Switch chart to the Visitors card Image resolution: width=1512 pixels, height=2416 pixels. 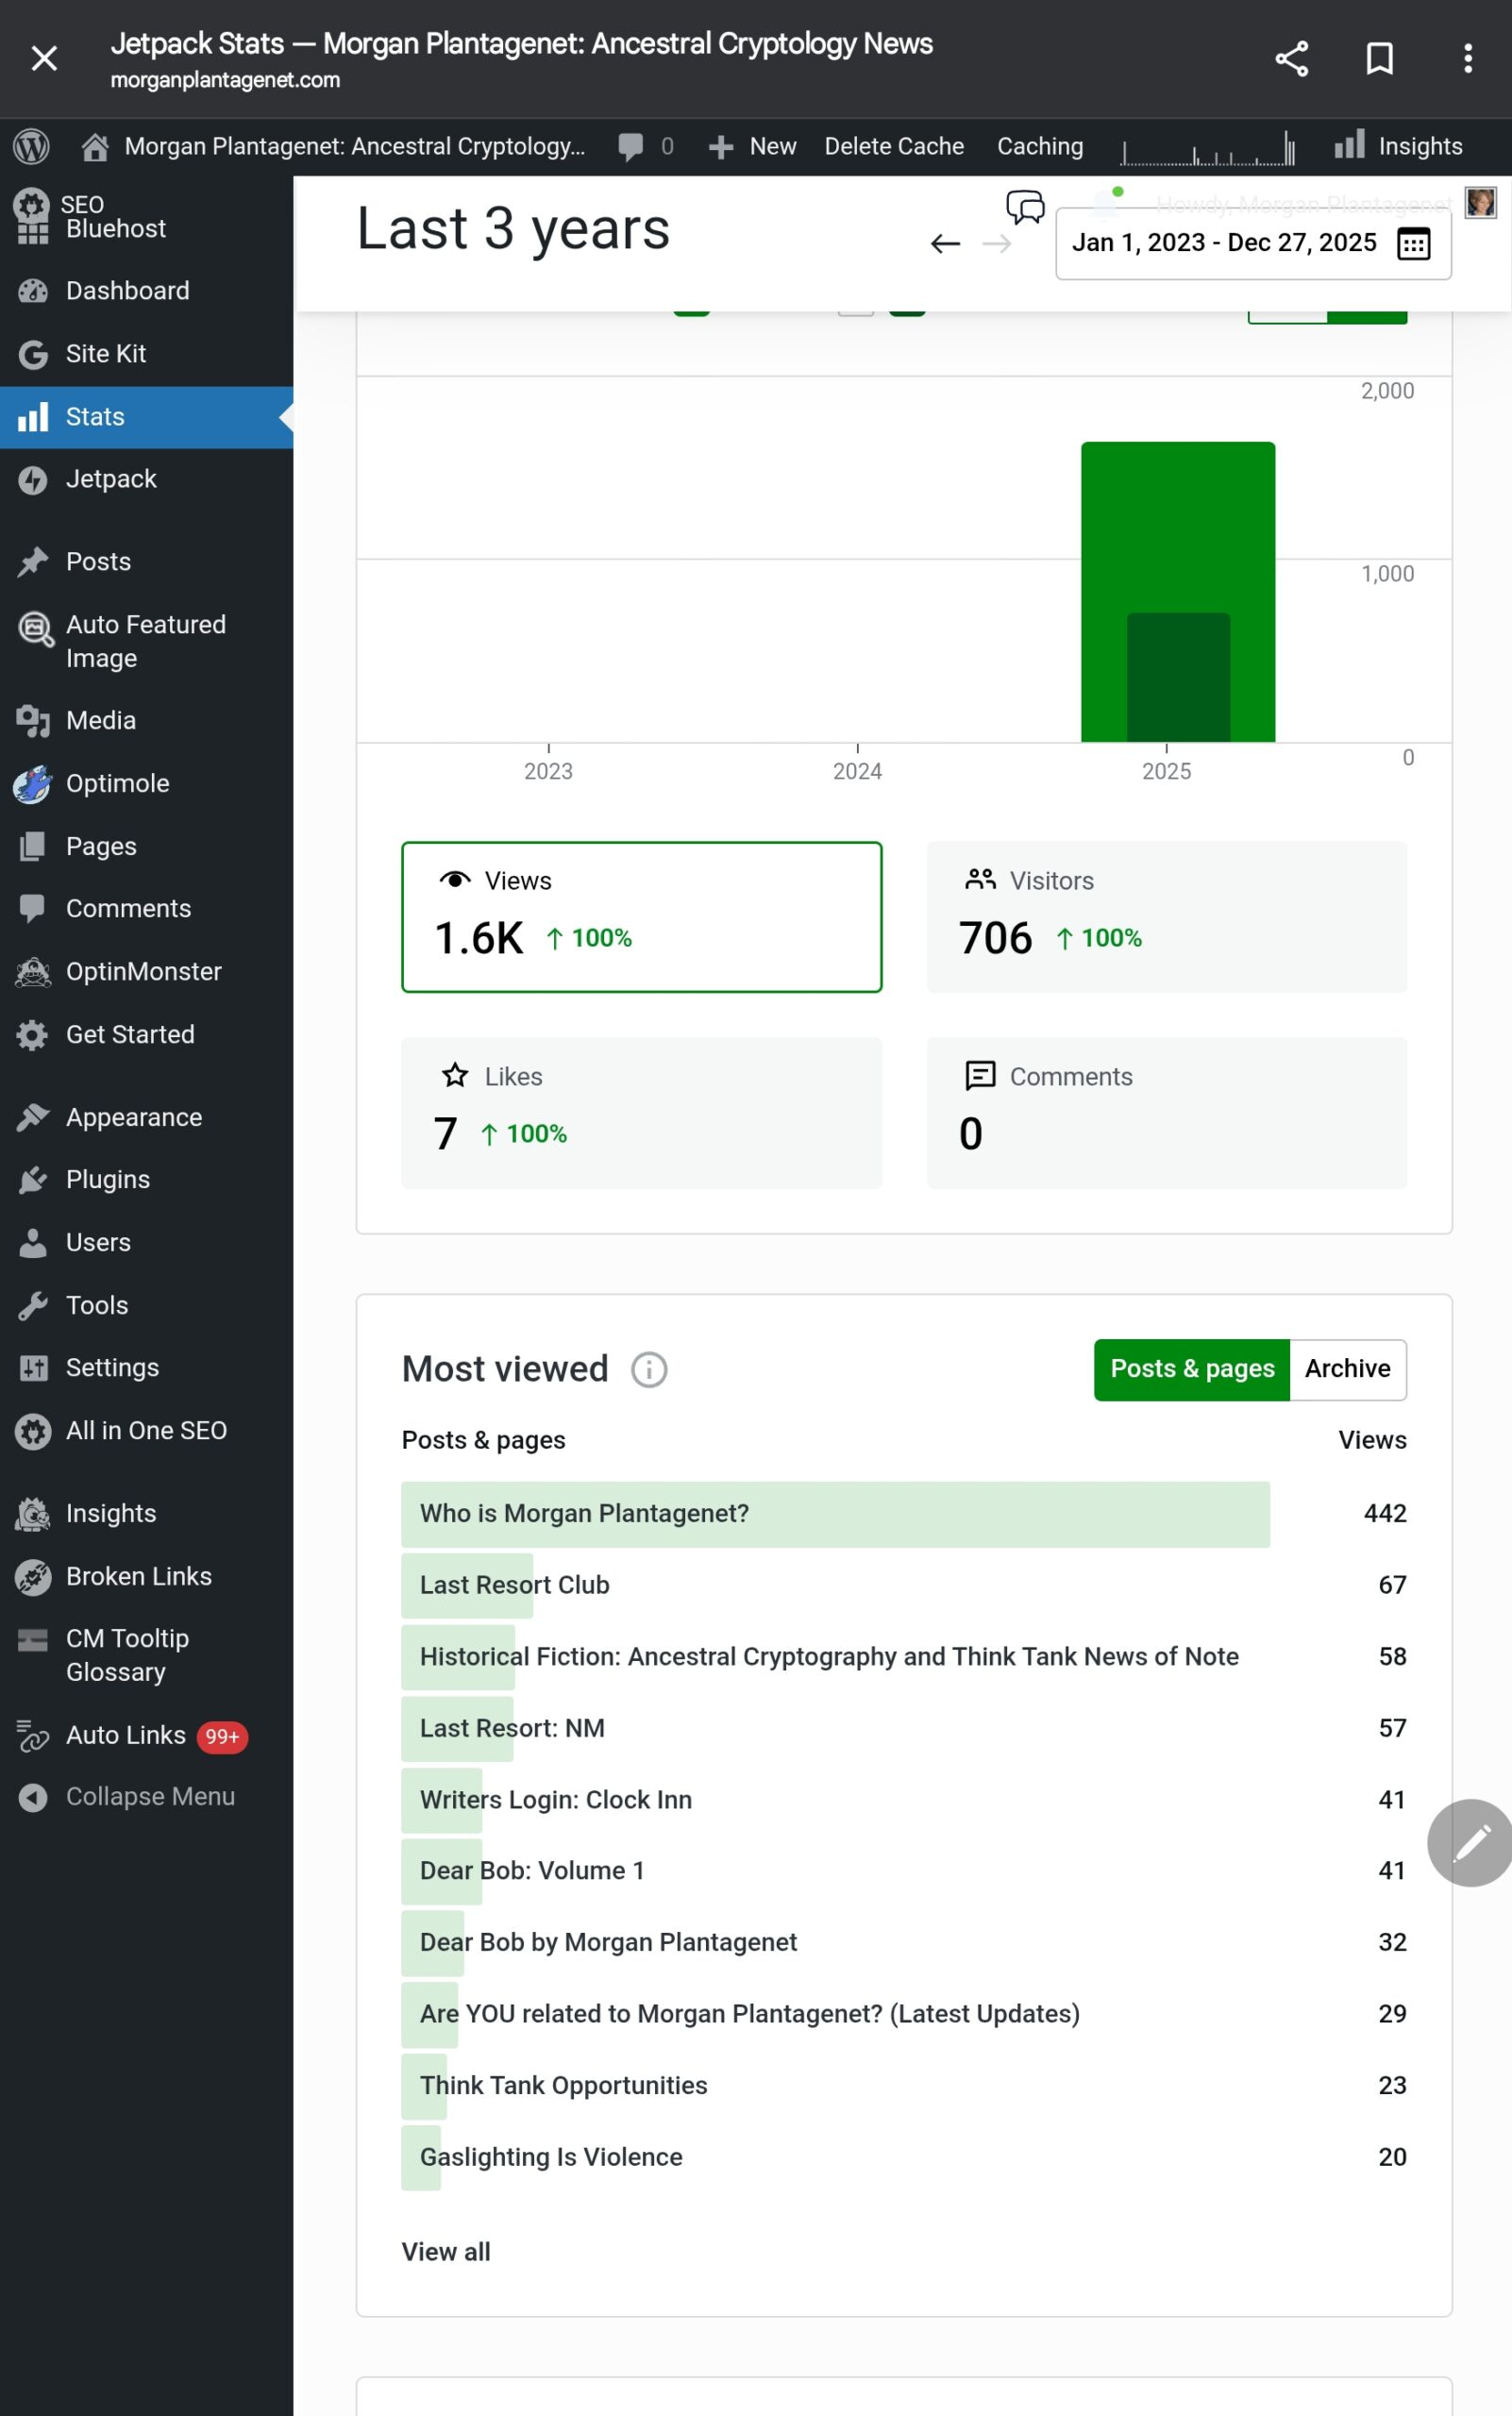point(1166,916)
